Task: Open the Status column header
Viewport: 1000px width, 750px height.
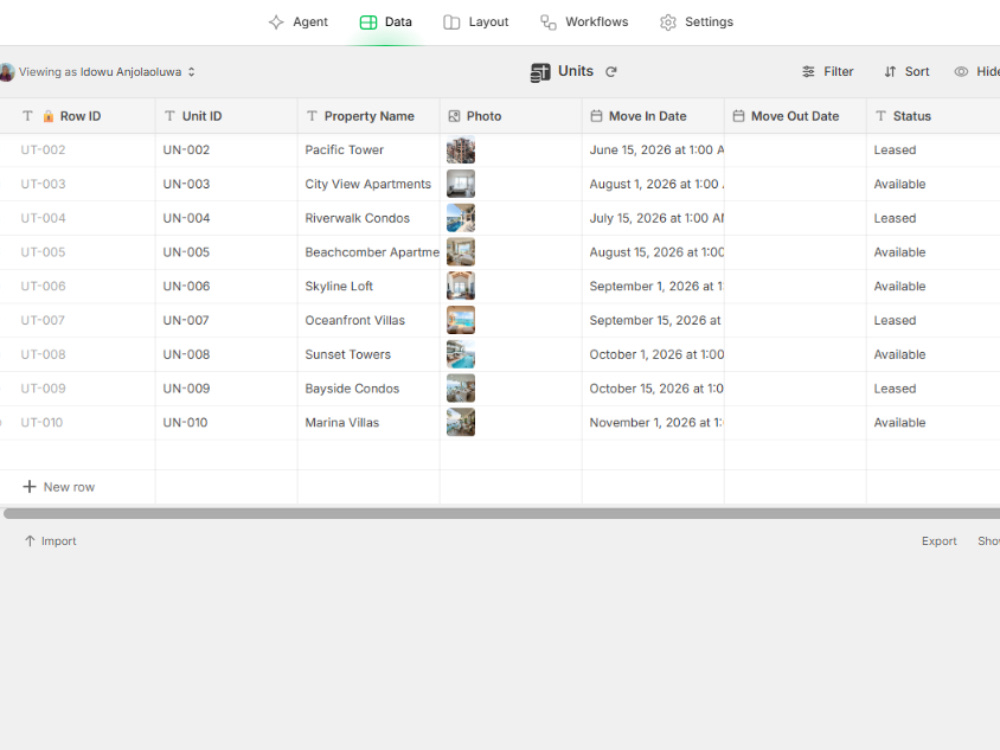Action: (x=933, y=116)
